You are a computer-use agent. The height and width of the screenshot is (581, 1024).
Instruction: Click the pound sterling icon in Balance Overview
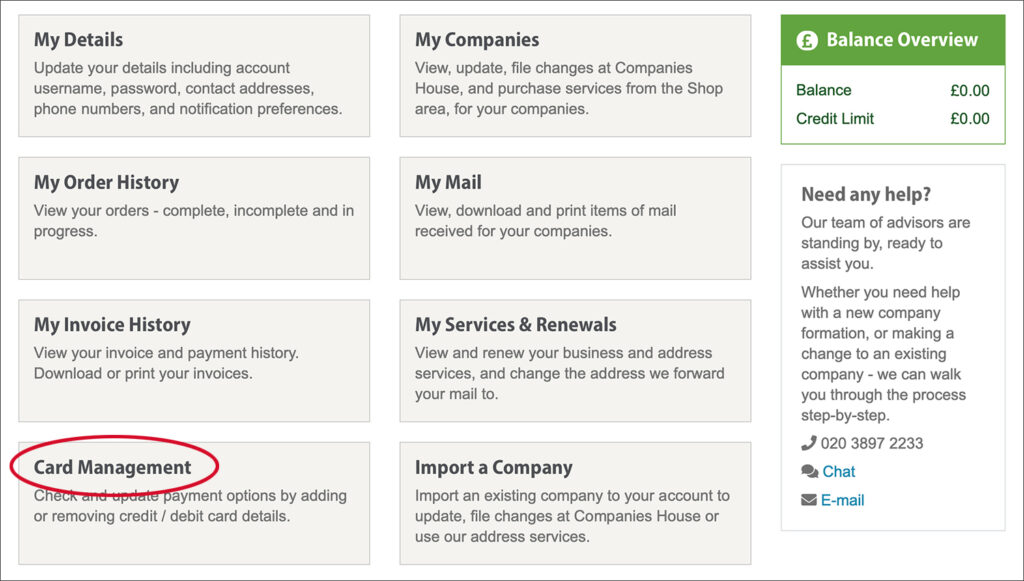807,40
